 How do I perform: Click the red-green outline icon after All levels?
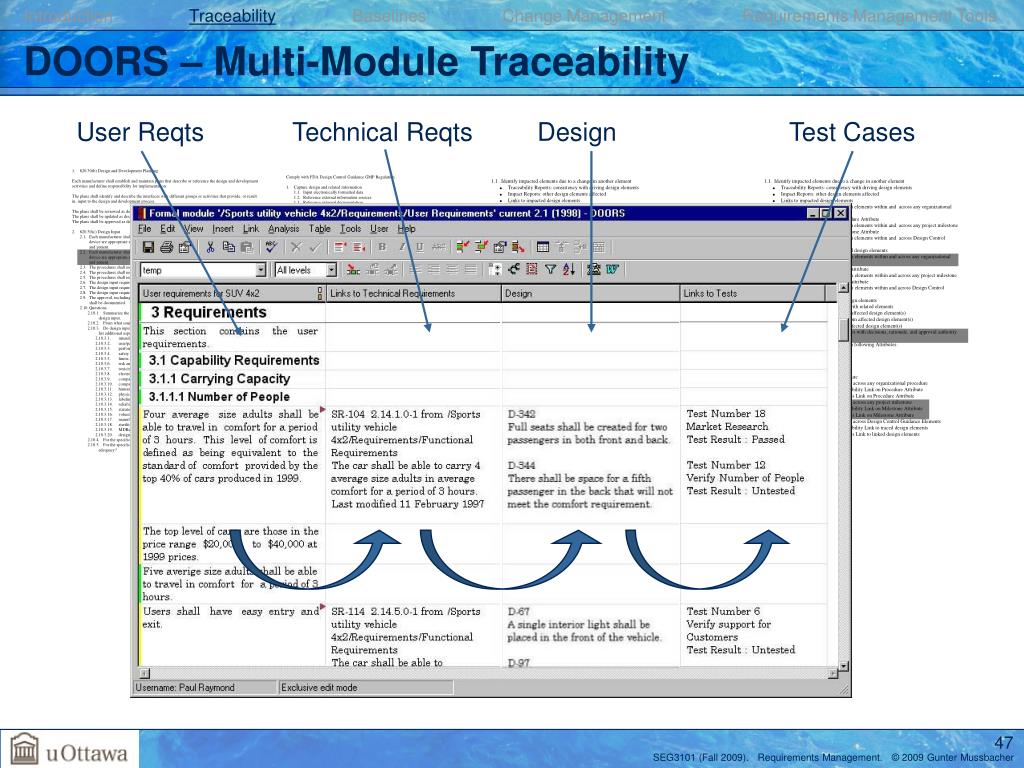click(x=353, y=269)
